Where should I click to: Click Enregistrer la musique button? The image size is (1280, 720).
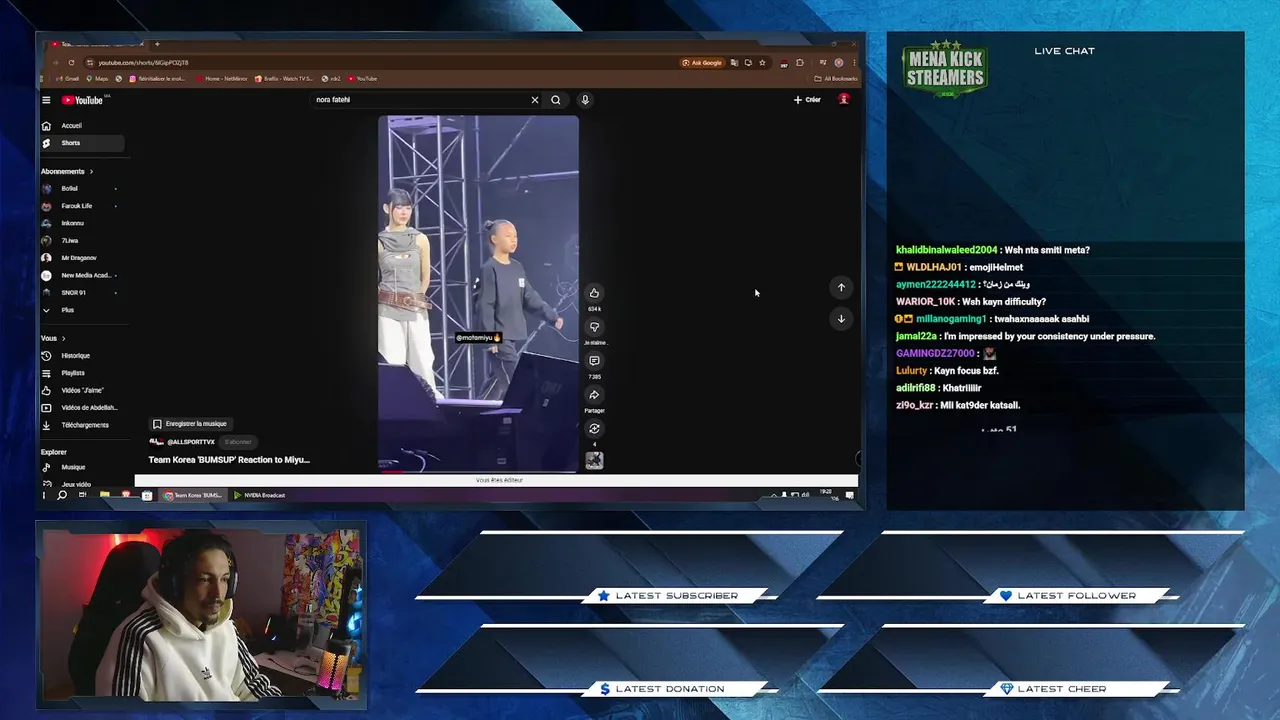[x=190, y=424]
